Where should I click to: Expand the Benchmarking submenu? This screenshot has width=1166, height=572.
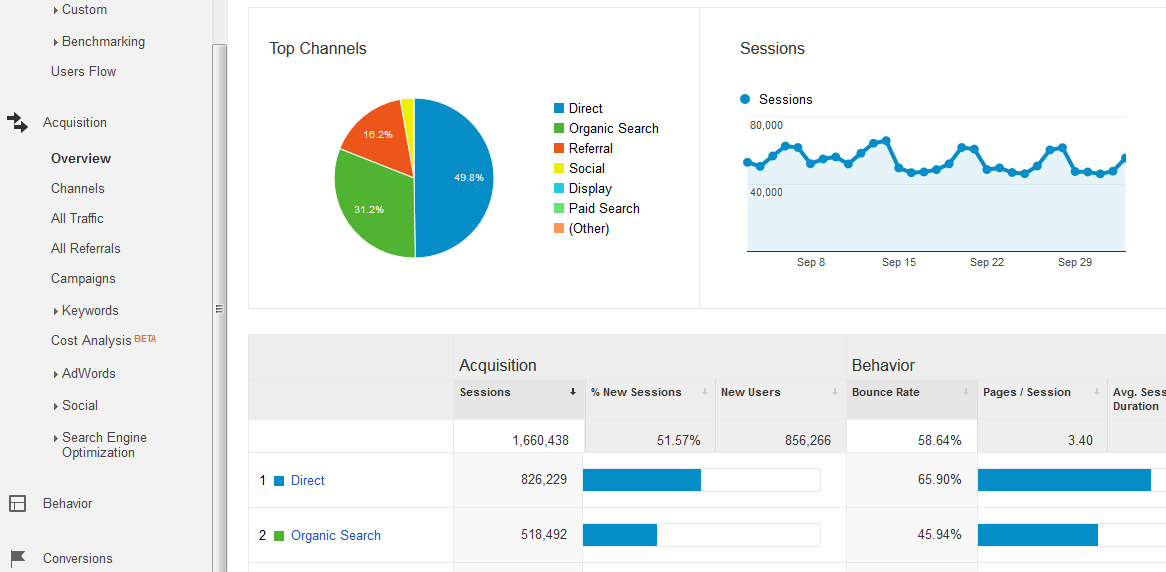click(x=56, y=42)
